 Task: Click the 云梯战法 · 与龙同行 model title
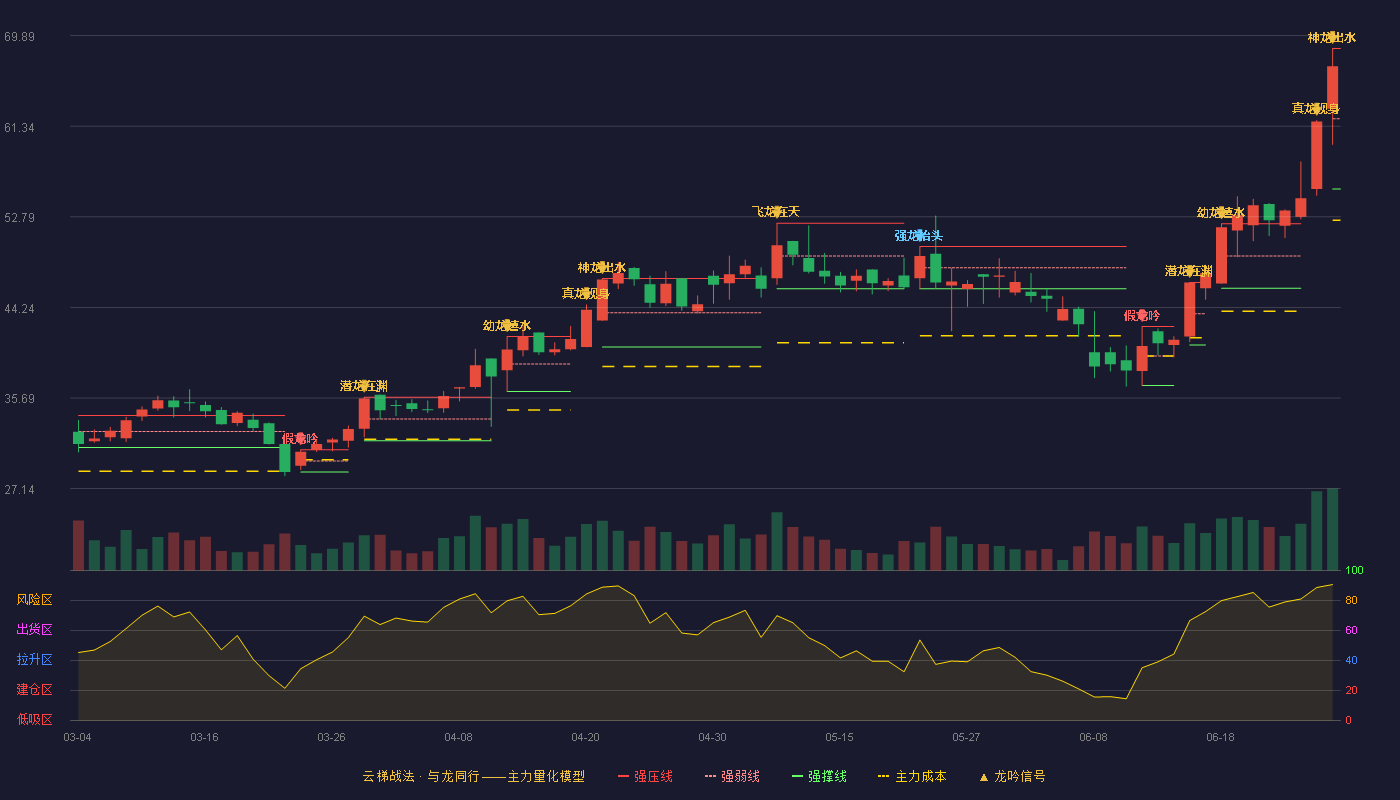[474, 776]
